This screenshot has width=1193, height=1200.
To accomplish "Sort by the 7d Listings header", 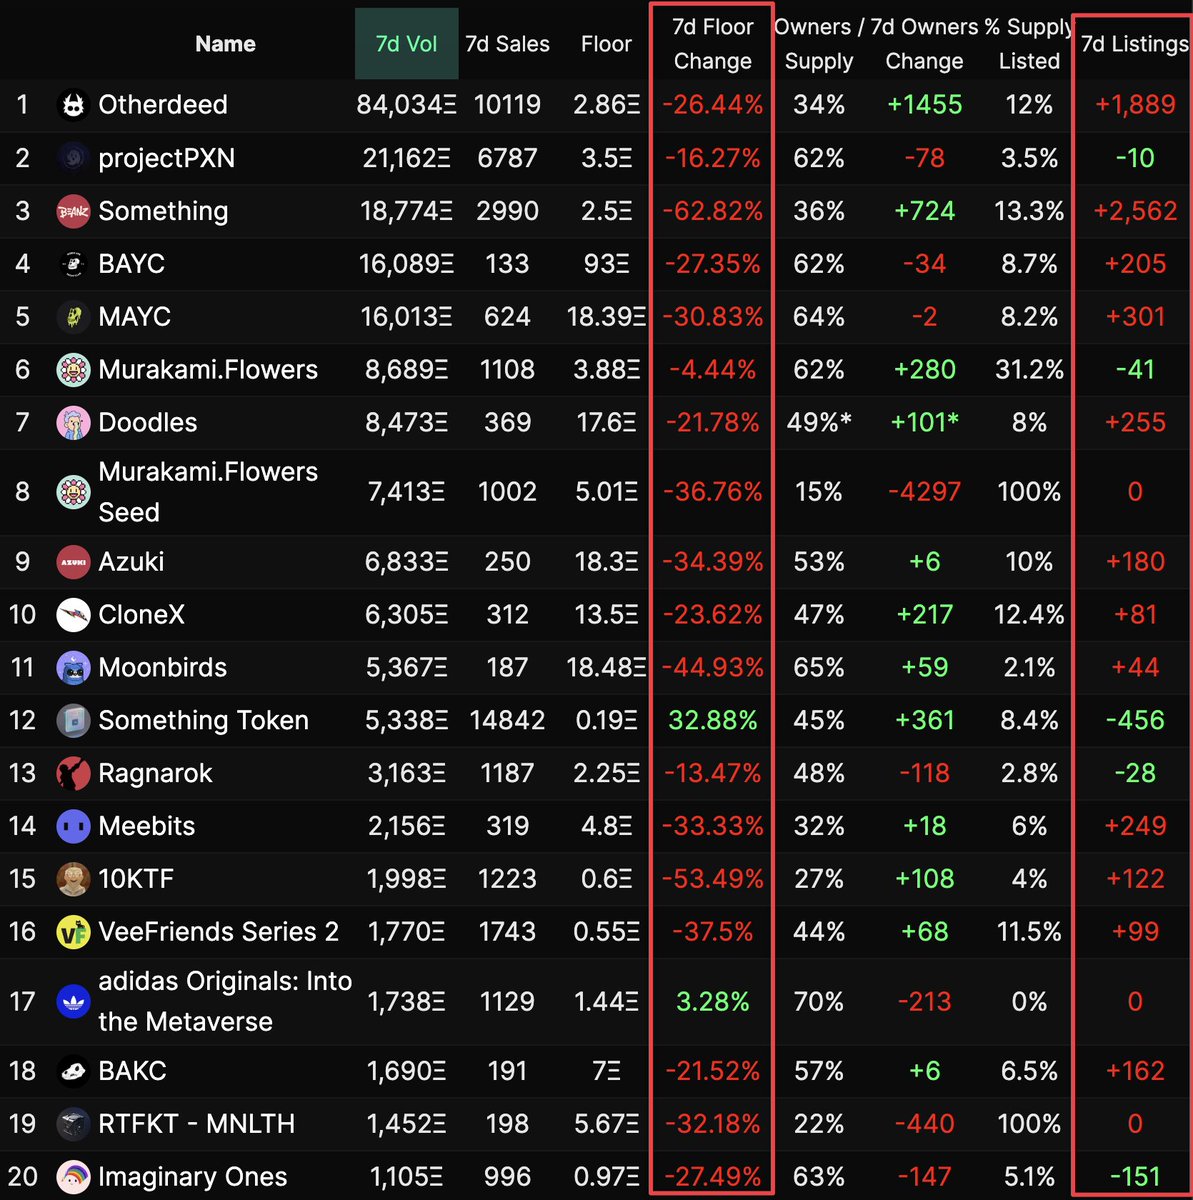I will 1135,44.
